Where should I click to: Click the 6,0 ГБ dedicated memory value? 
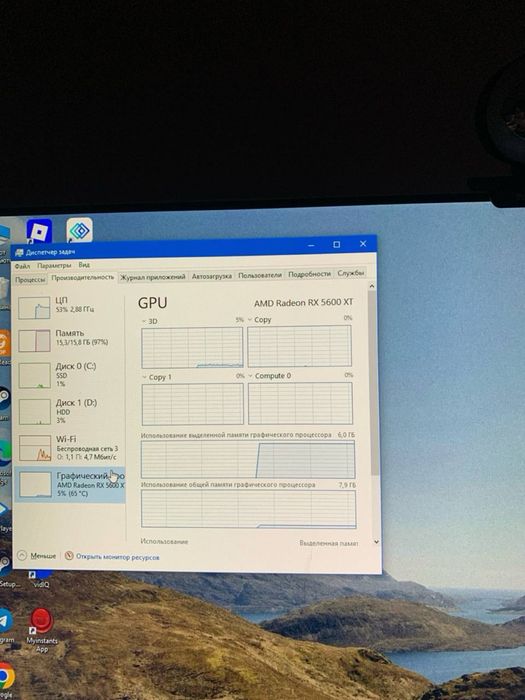click(x=346, y=434)
